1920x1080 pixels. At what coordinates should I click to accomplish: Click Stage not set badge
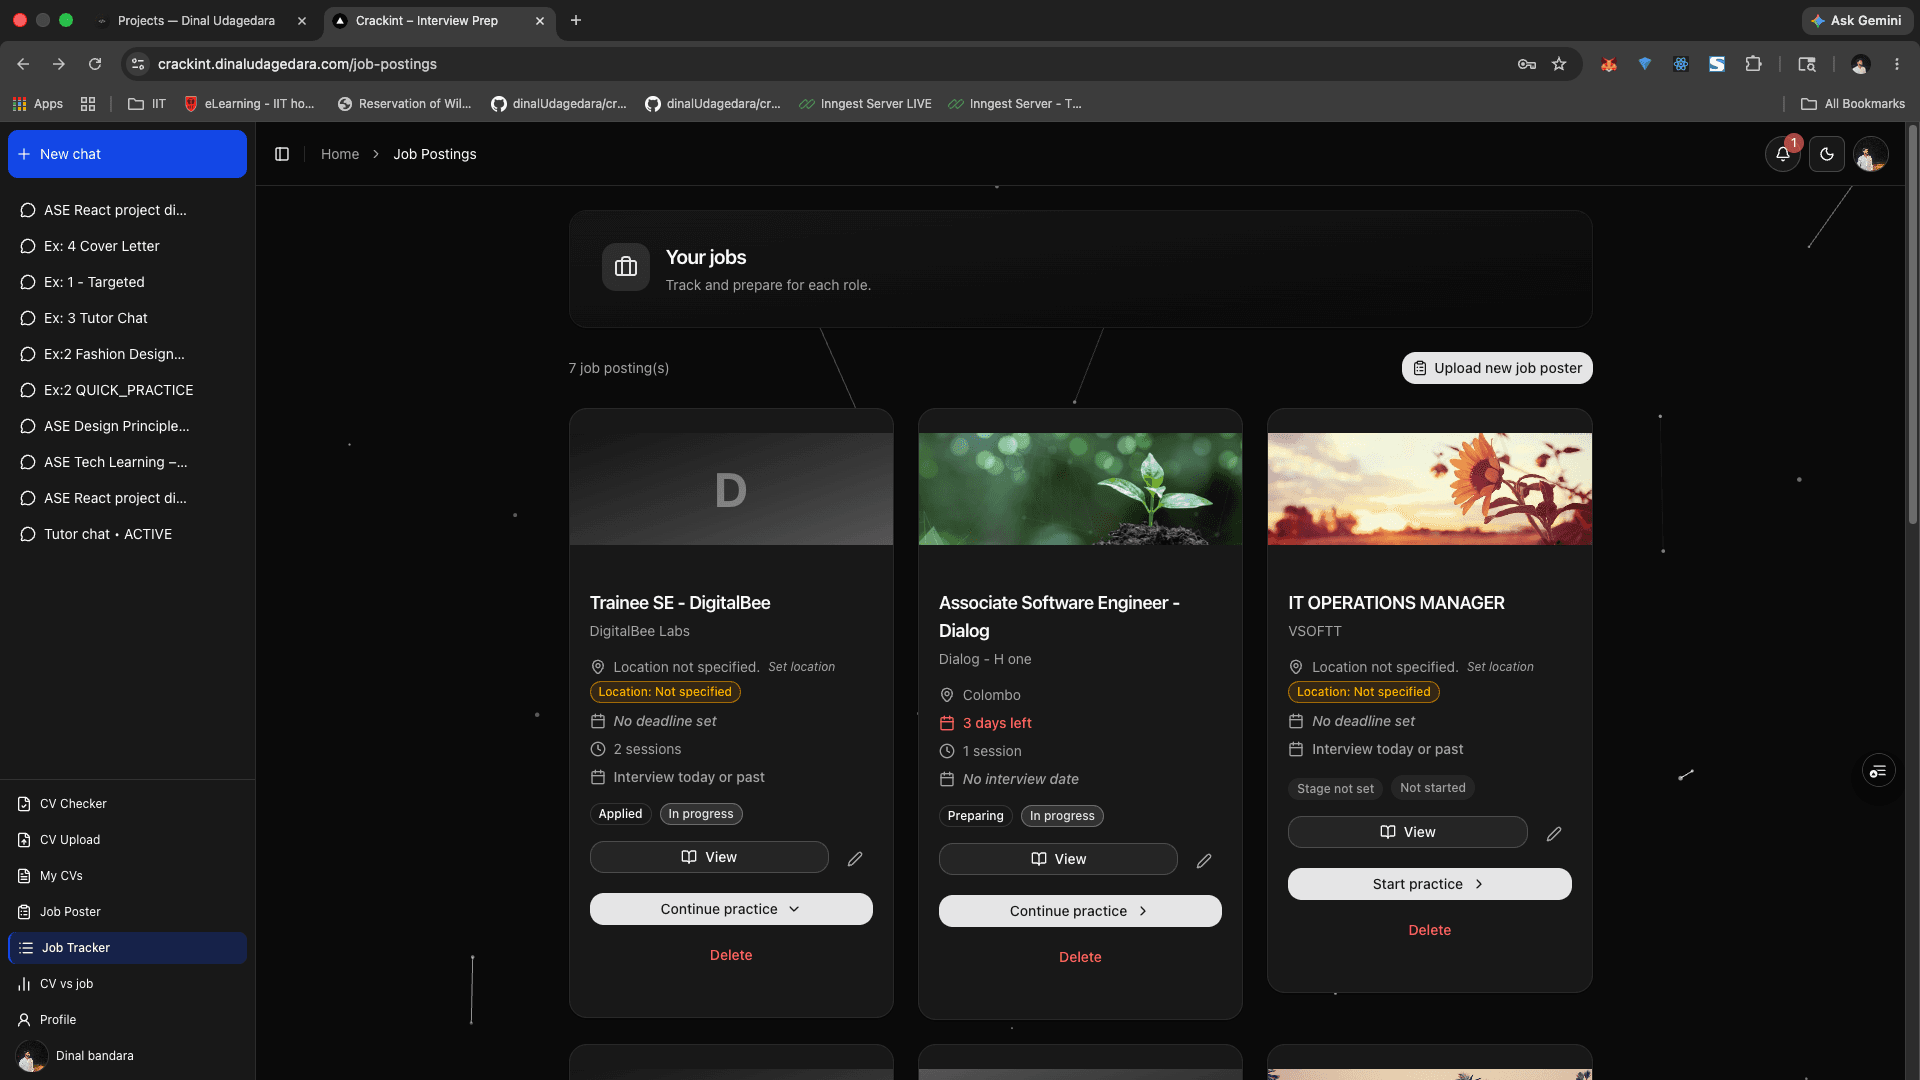tap(1335, 788)
